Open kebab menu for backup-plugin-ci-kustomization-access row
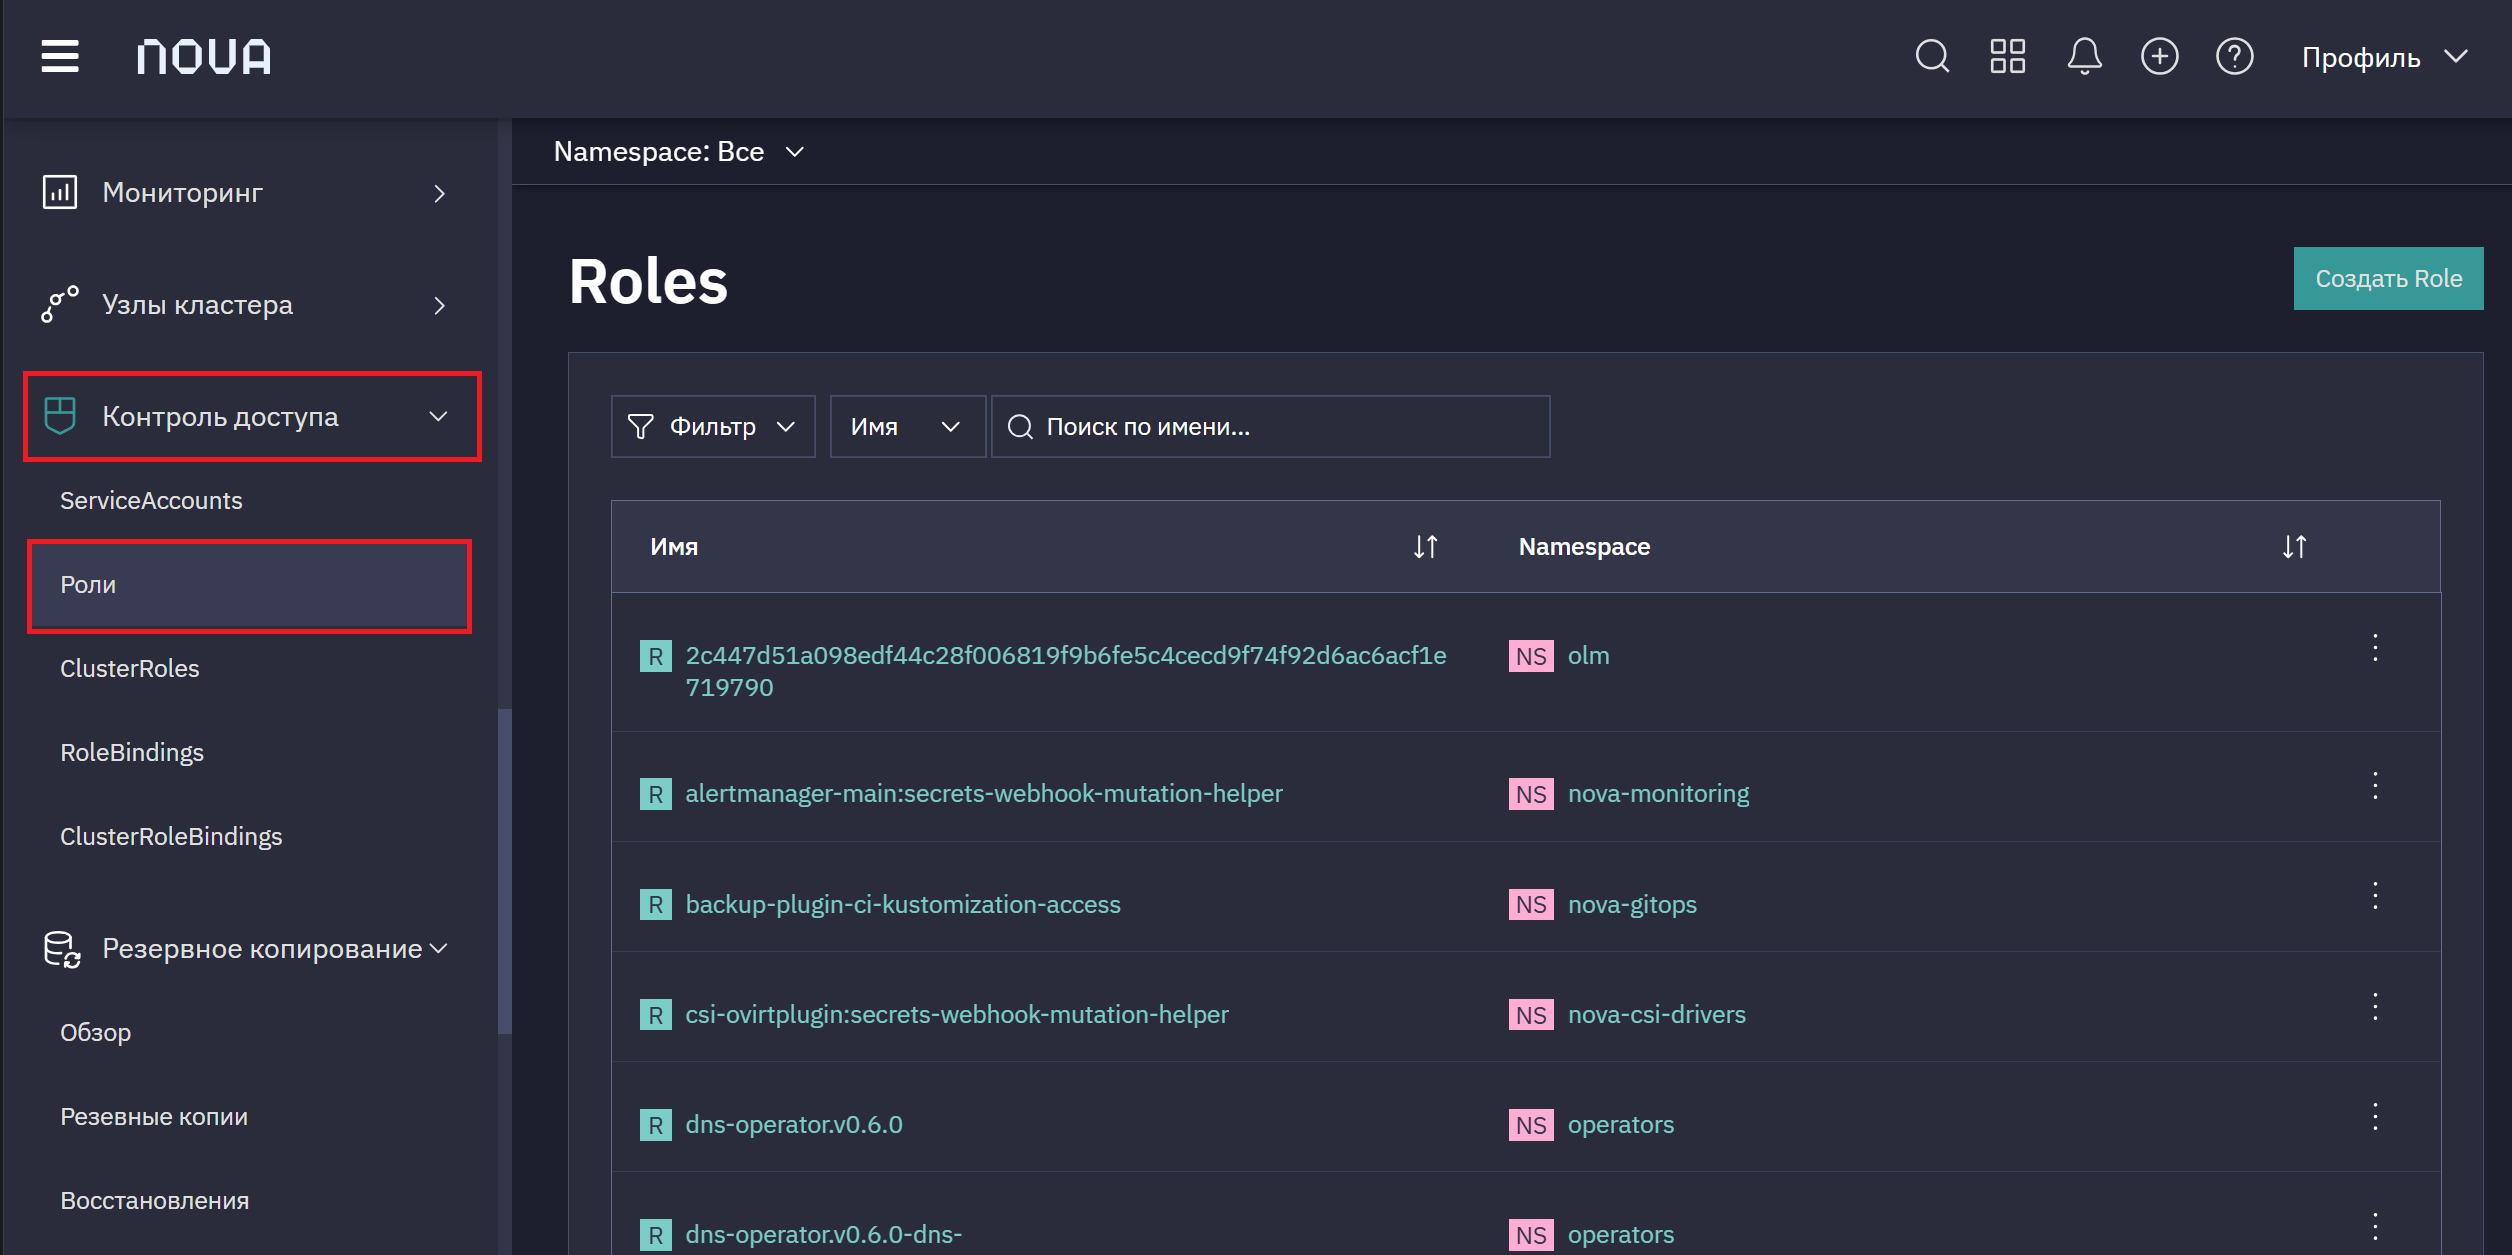Image resolution: width=2512 pixels, height=1255 pixels. [x=2375, y=895]
